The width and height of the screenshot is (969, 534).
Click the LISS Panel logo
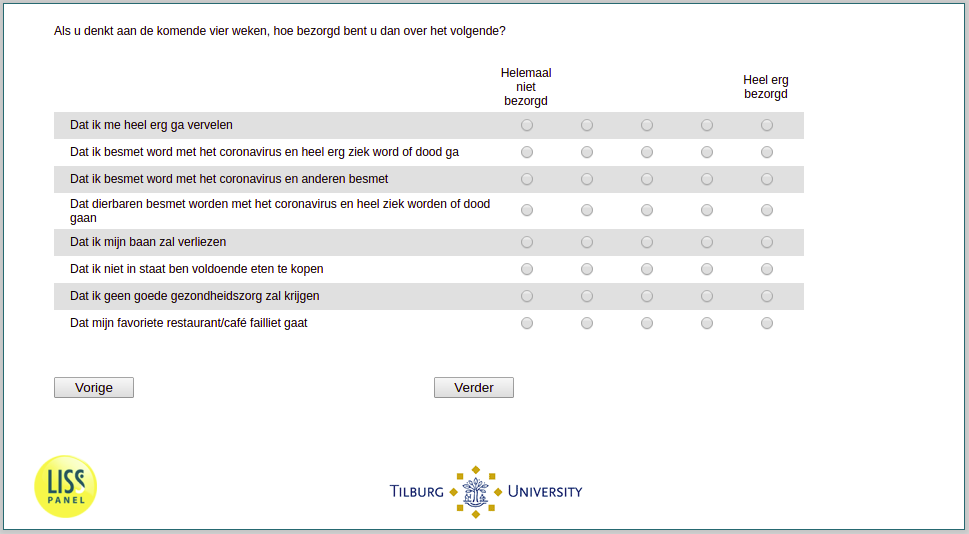click(66, 486)
